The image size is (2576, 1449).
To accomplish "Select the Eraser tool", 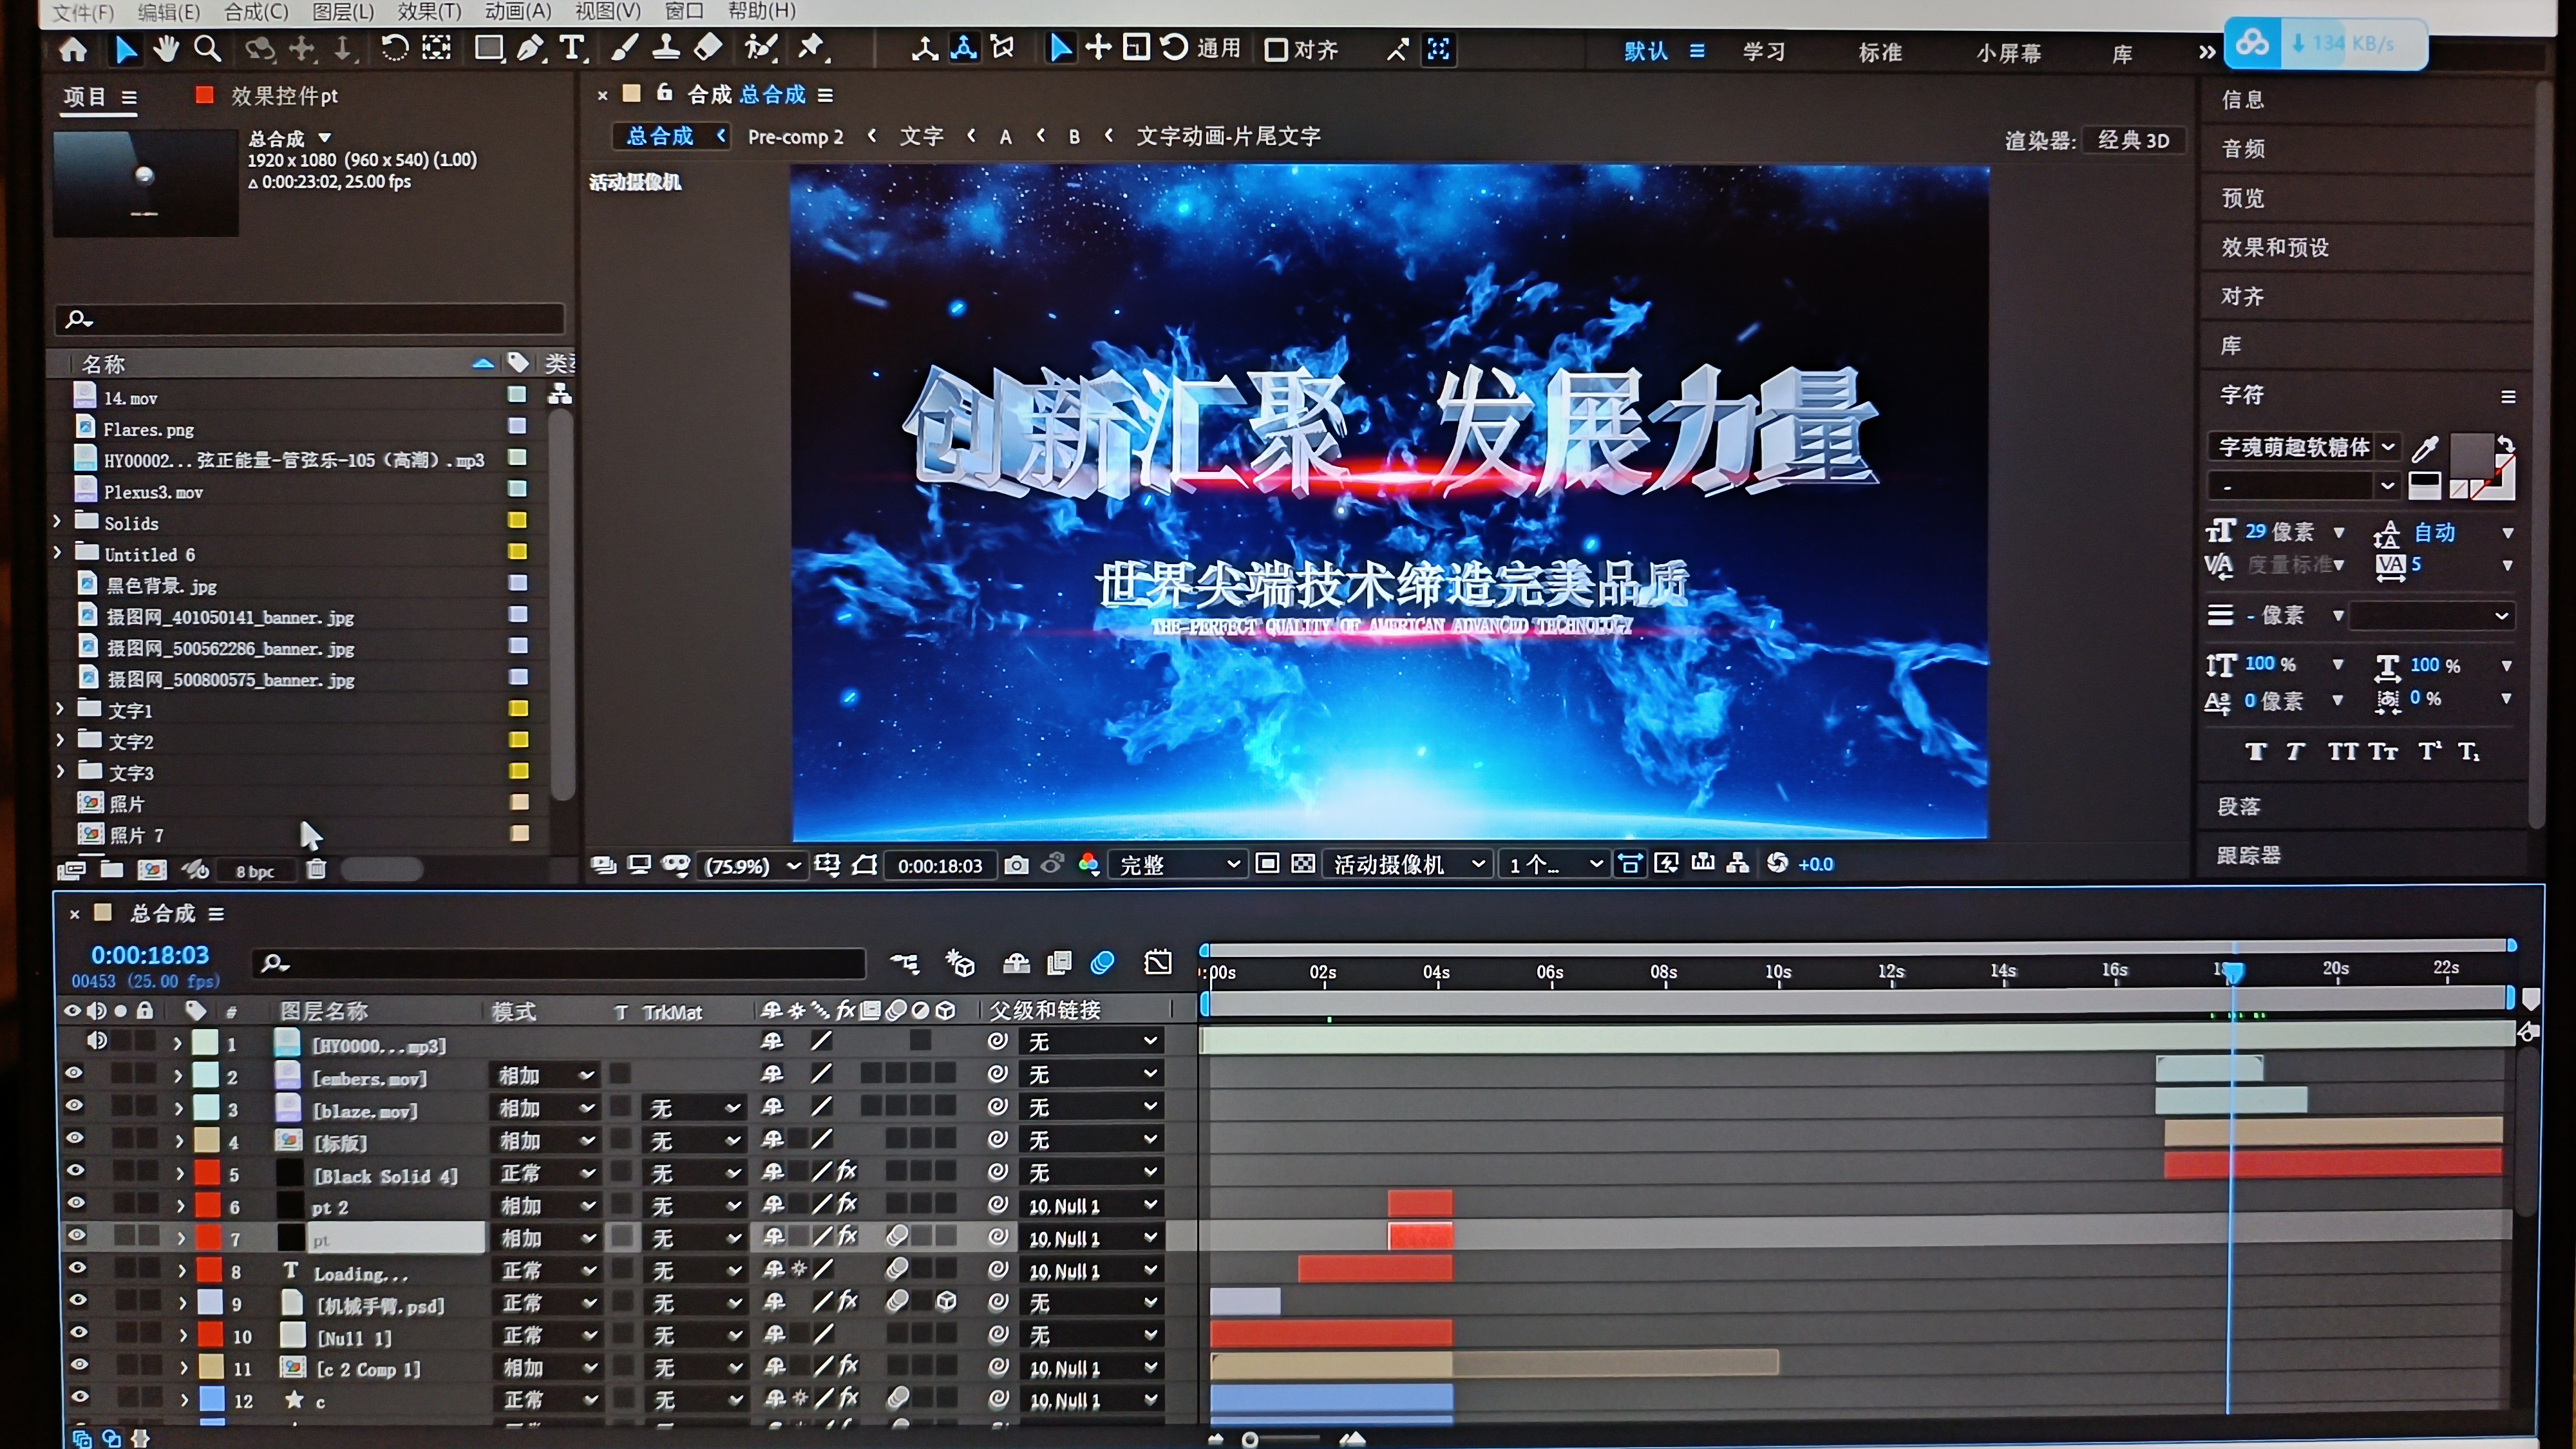I will [x=708, y=48].
